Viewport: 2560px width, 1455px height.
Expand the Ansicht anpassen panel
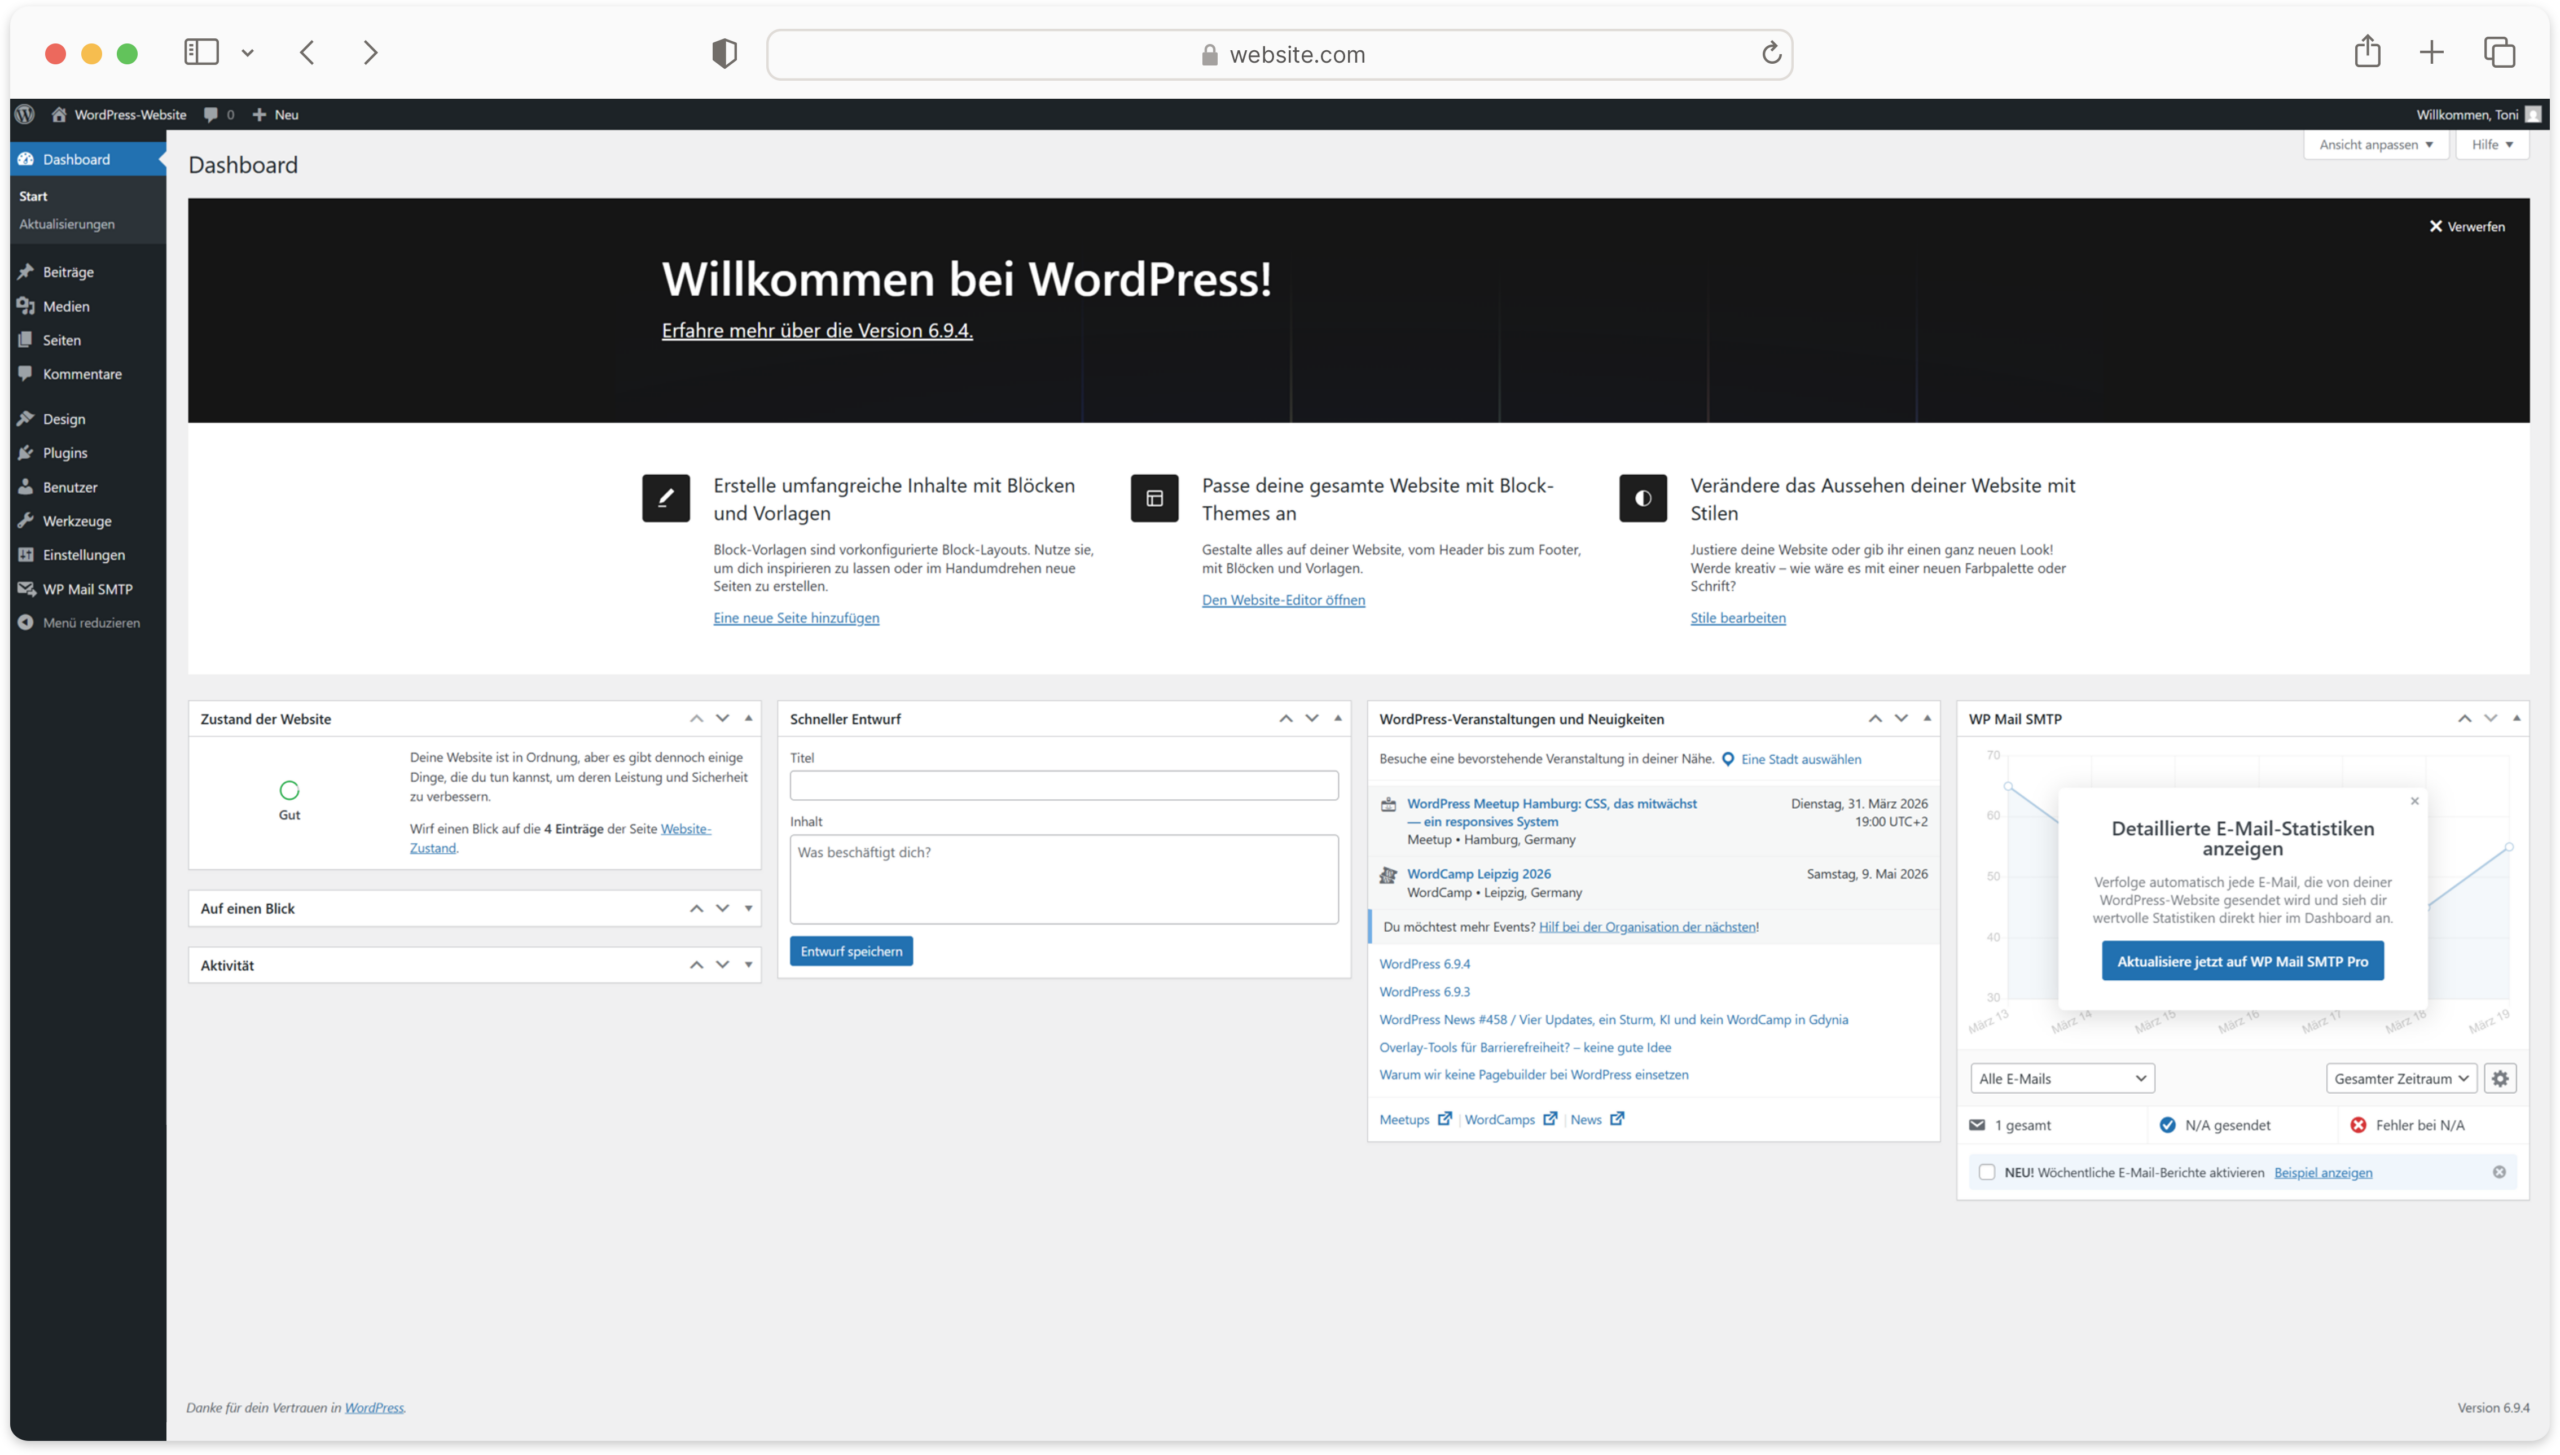pos(2375,145)
